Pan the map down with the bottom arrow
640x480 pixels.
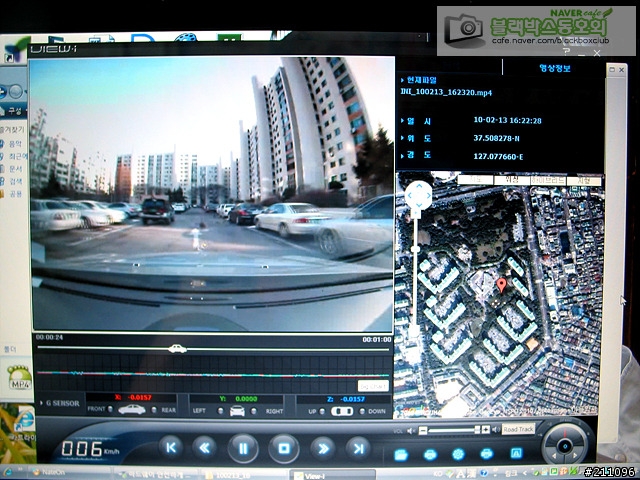click(419, 205)
